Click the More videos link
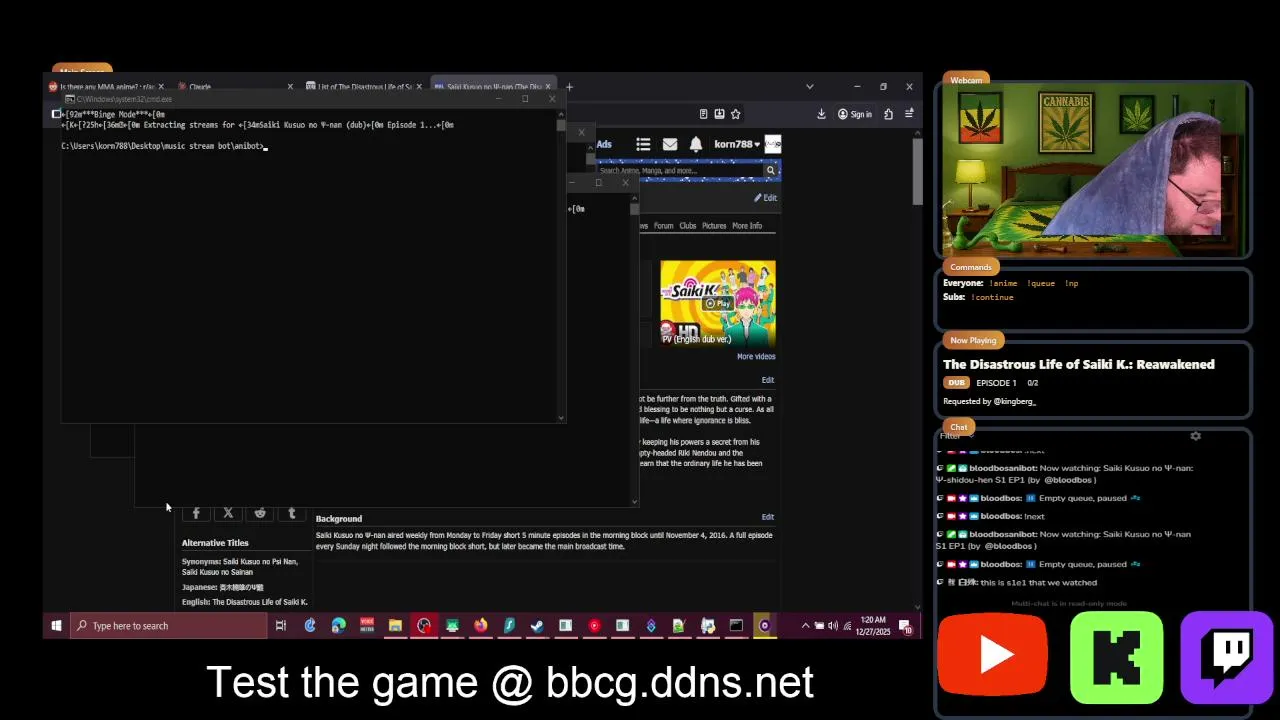Image resolution: width=1280 pixels, height=720 pixels. pyautogui.click(x=756, y=357)
